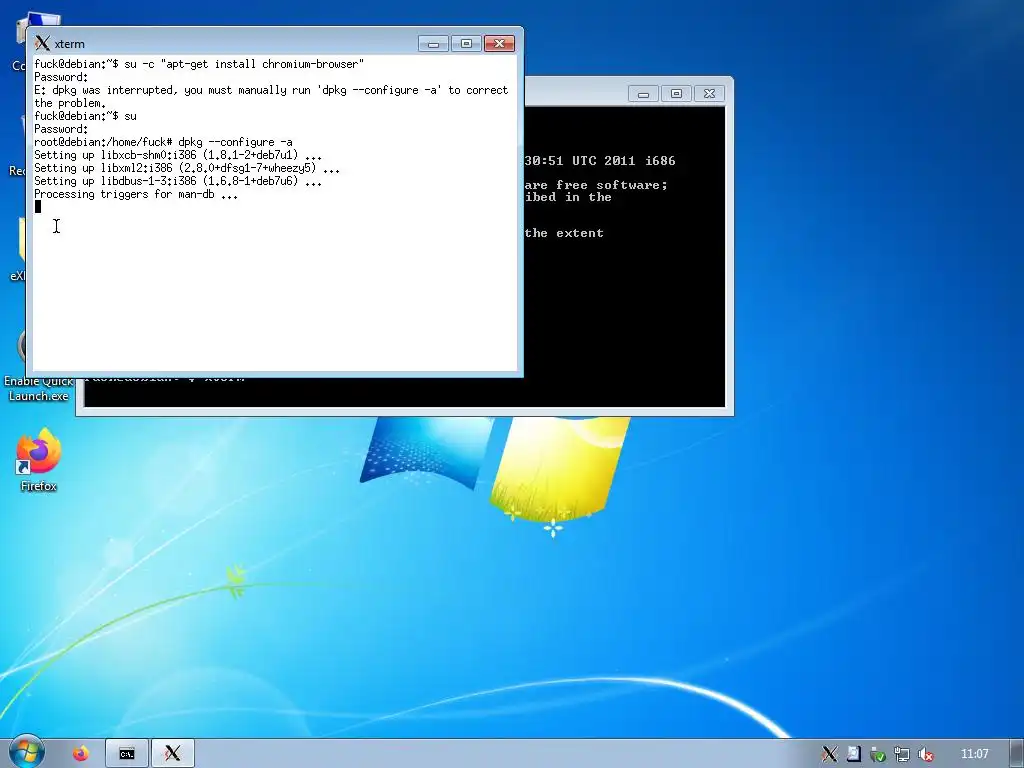Screen dimensions: 1024x768
Task: Click the 'dpkg --configure -a' command line
Action: click(163, 142)
